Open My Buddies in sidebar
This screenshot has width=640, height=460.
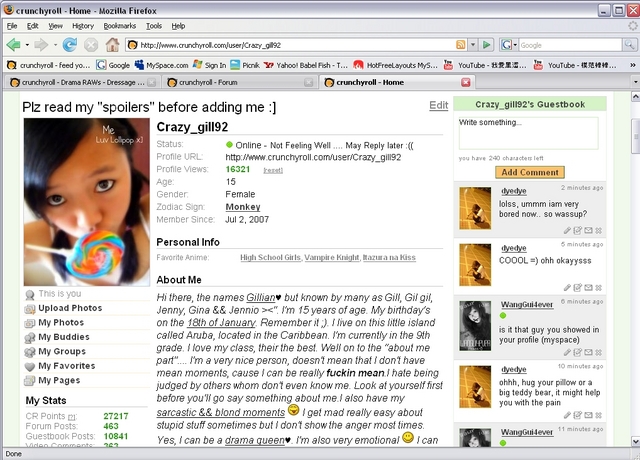pos(64,337)
